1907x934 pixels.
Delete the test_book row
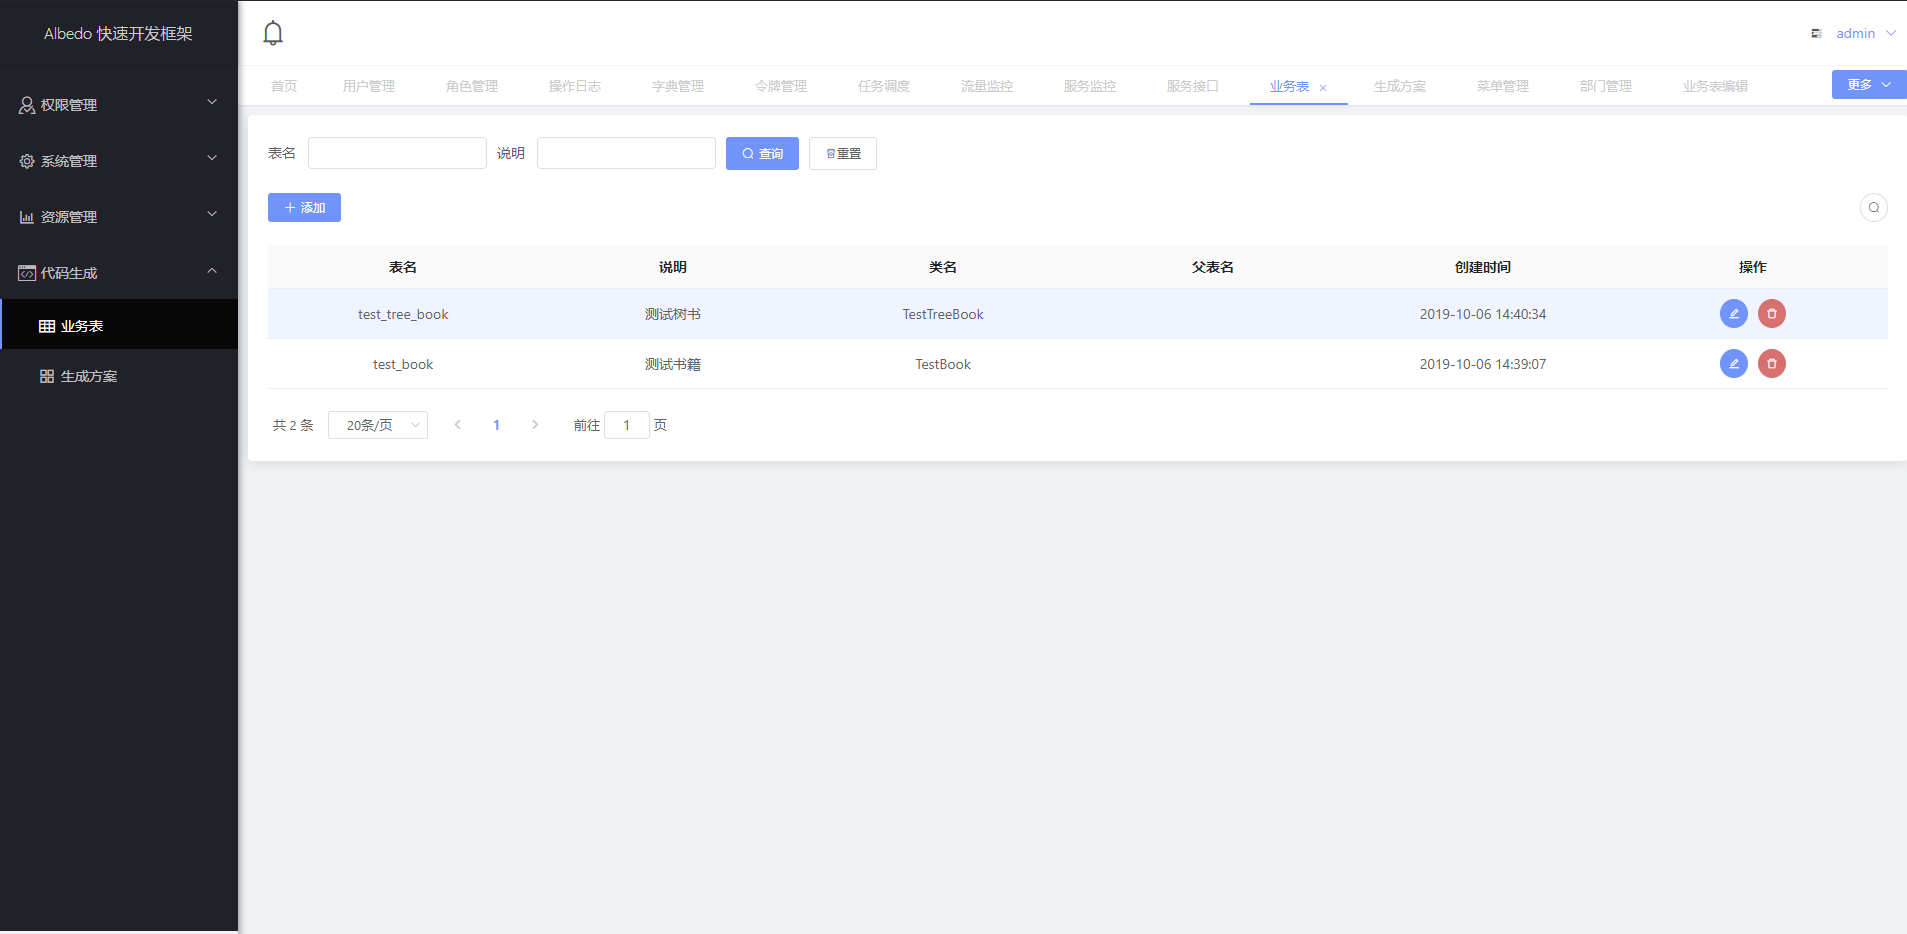coord(1771,364)
